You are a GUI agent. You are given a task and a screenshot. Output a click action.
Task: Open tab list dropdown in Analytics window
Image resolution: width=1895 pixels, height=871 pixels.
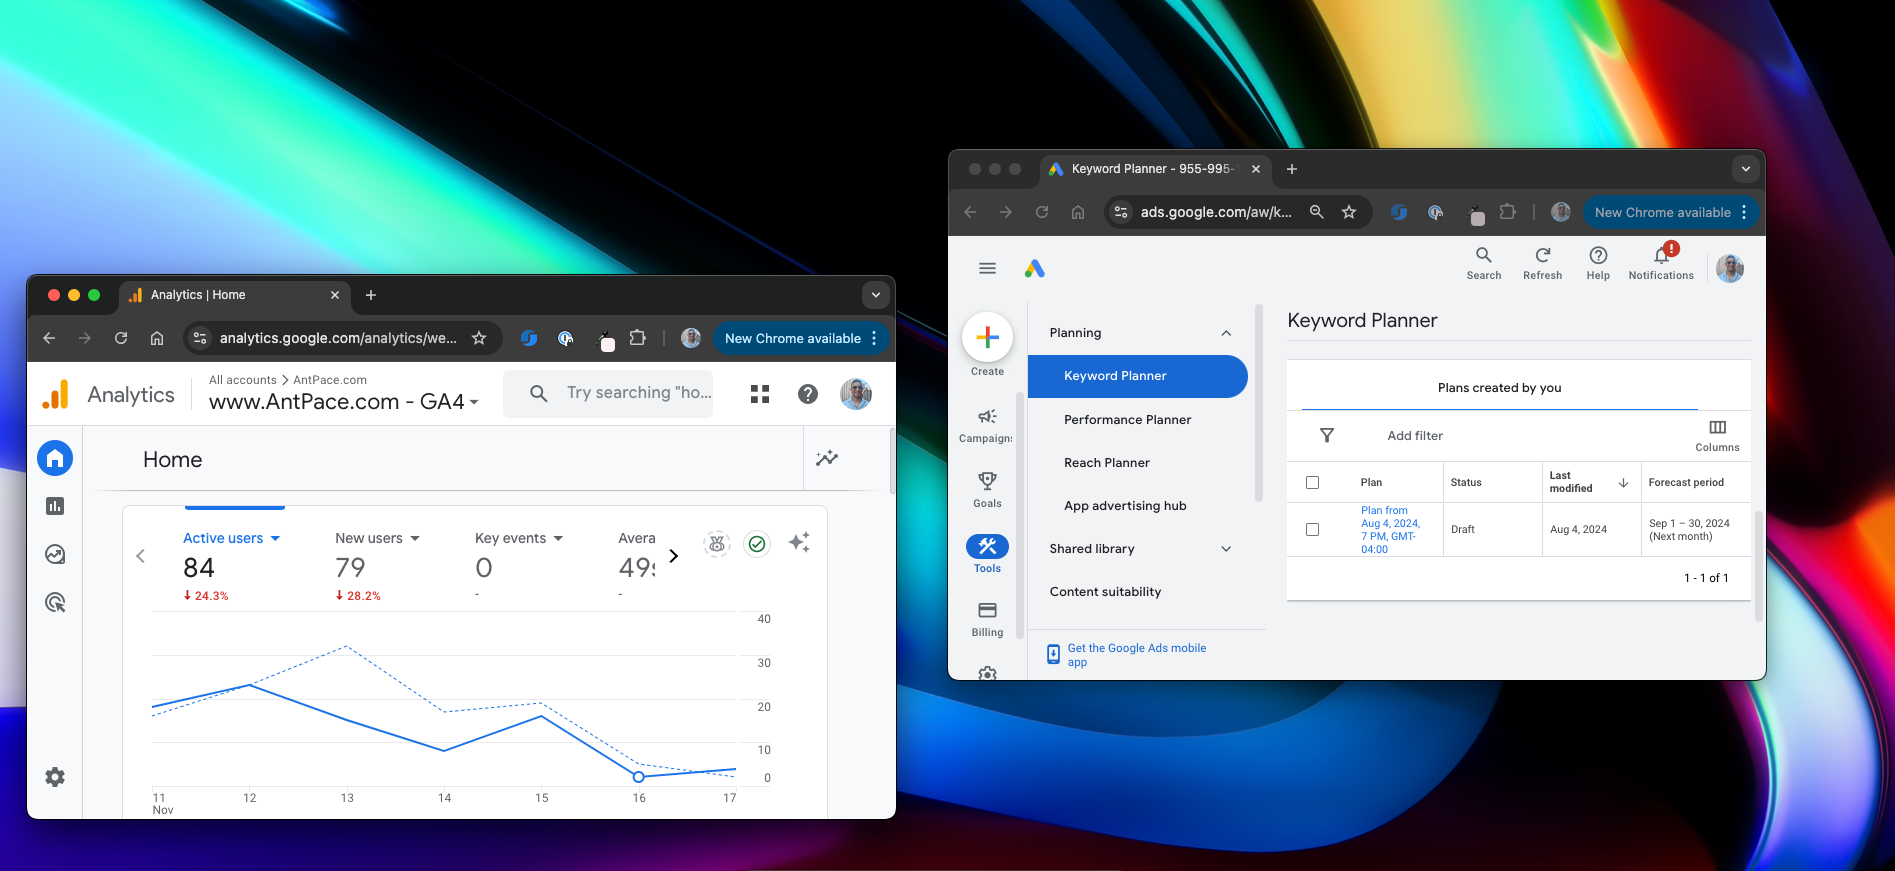(876, 295)
